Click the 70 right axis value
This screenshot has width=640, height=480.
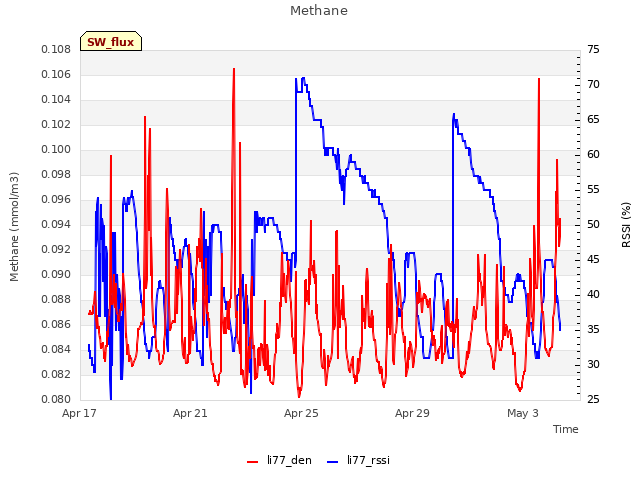(593, 84)
